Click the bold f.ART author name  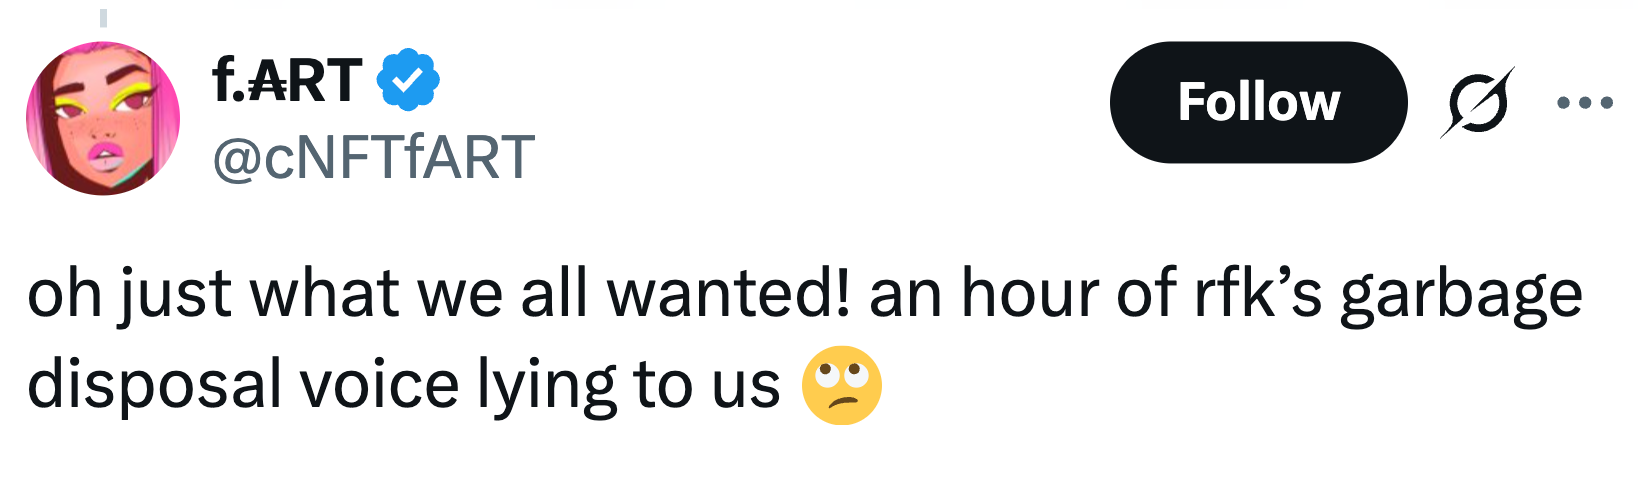(287, 80)
